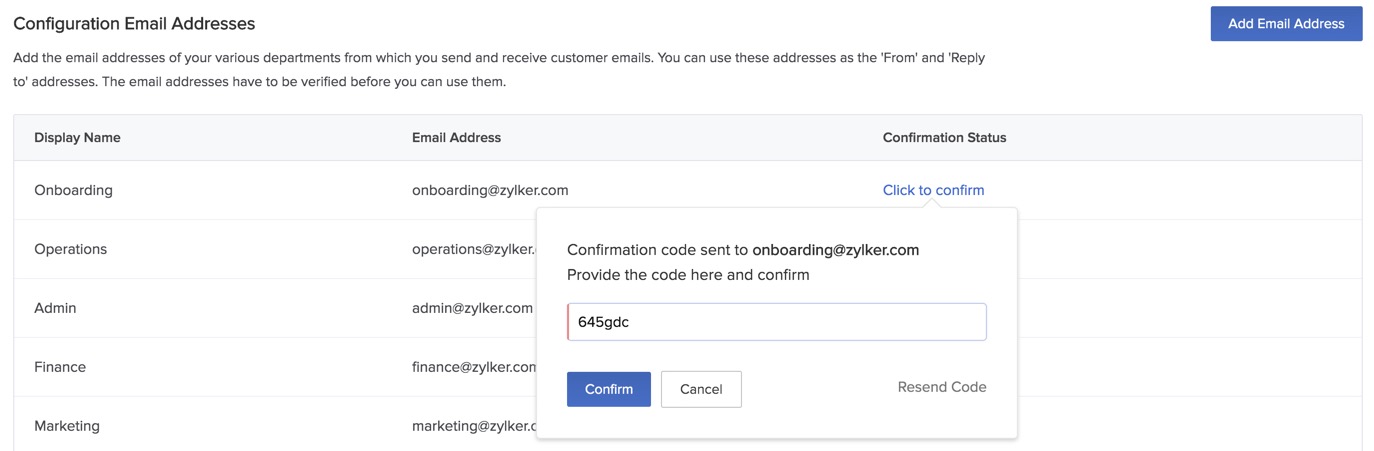Click the bold email in the popup
This screenshot has height=451, width=1374.
835,250
